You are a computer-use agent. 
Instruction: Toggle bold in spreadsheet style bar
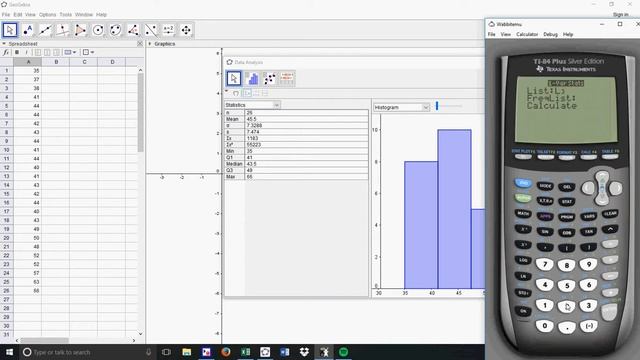(17, 52)
